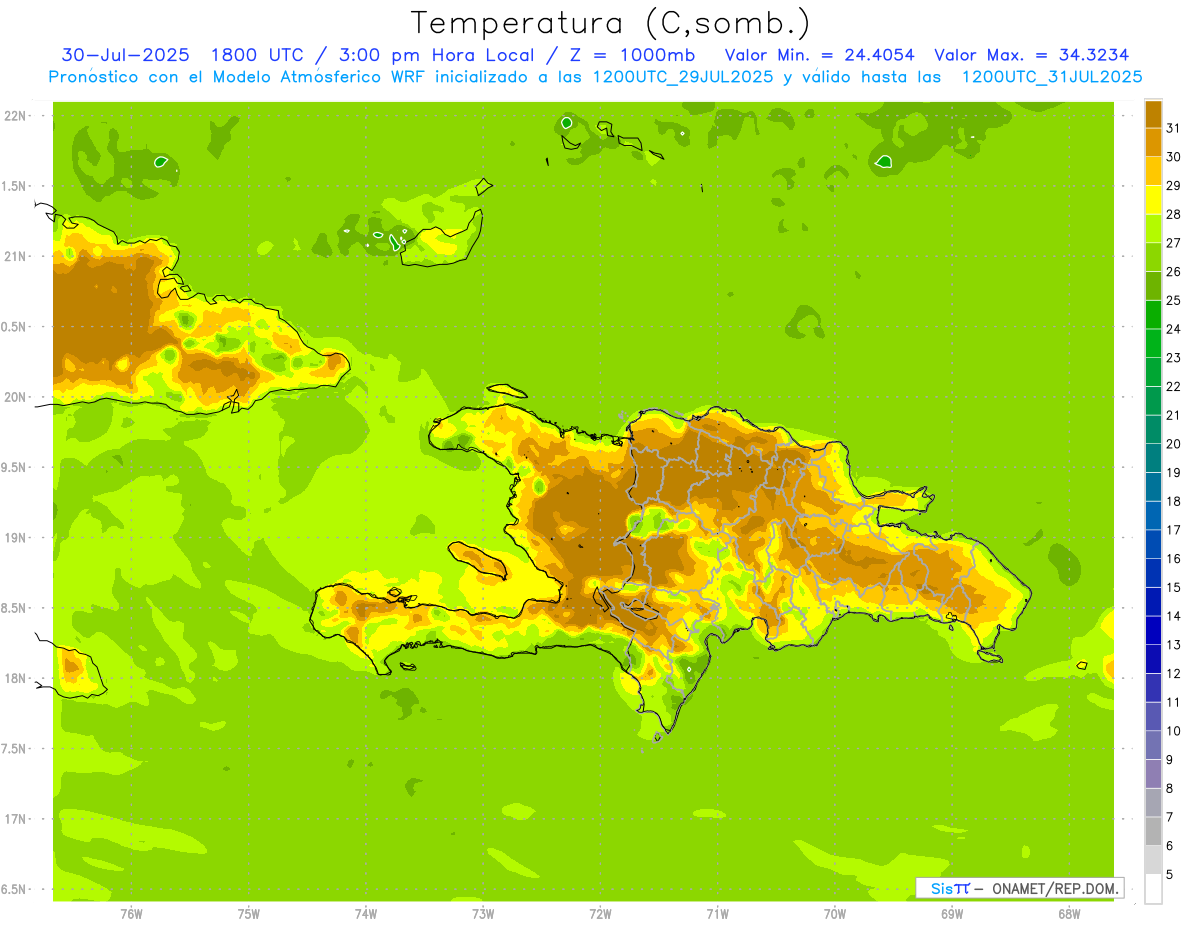Click the yellow swatch between 28 and 29
Viewport: 1200px width, 927px height.
tap(1153, 200)
